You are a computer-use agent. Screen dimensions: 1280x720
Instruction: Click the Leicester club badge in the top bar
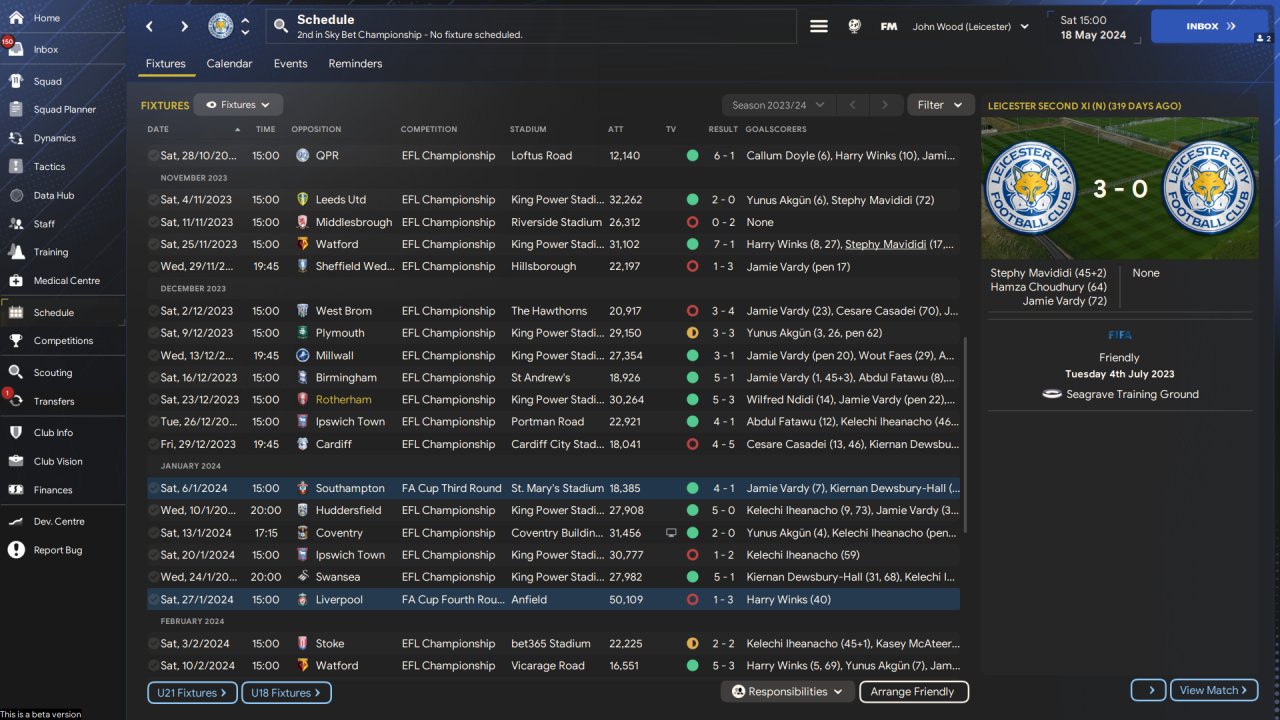(221, 26)
